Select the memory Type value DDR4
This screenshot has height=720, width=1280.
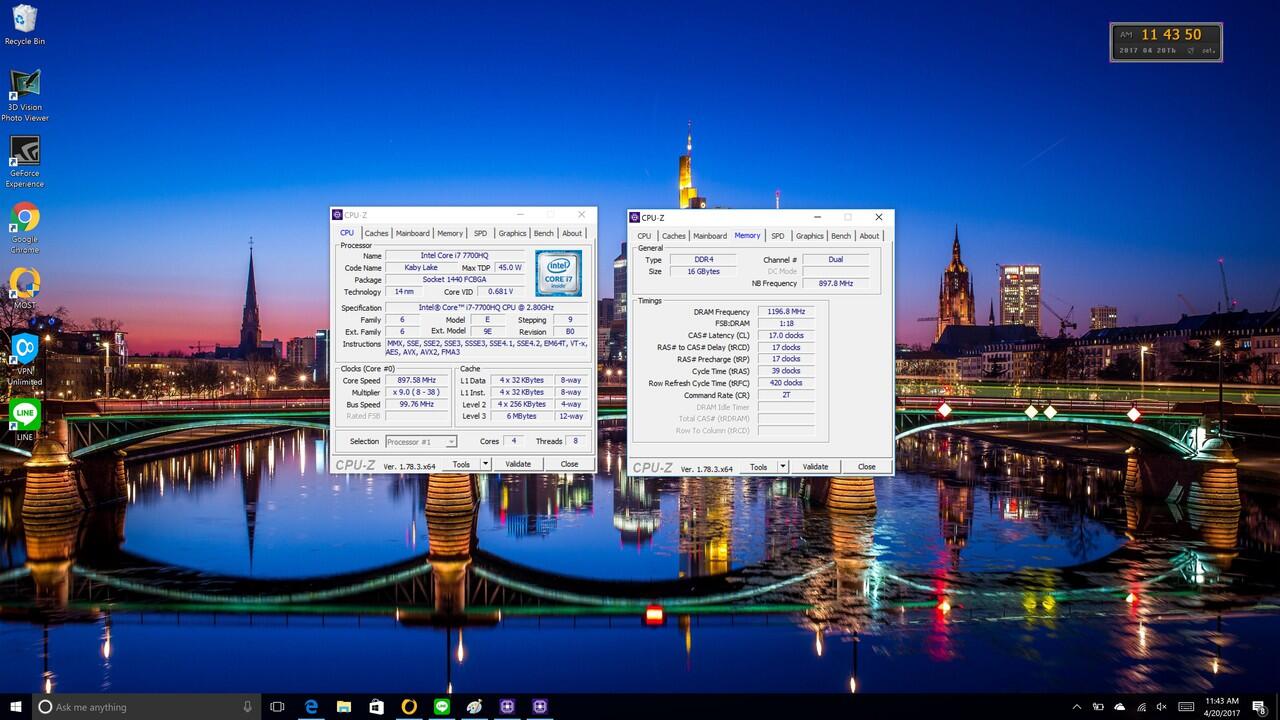click(703, 260)
